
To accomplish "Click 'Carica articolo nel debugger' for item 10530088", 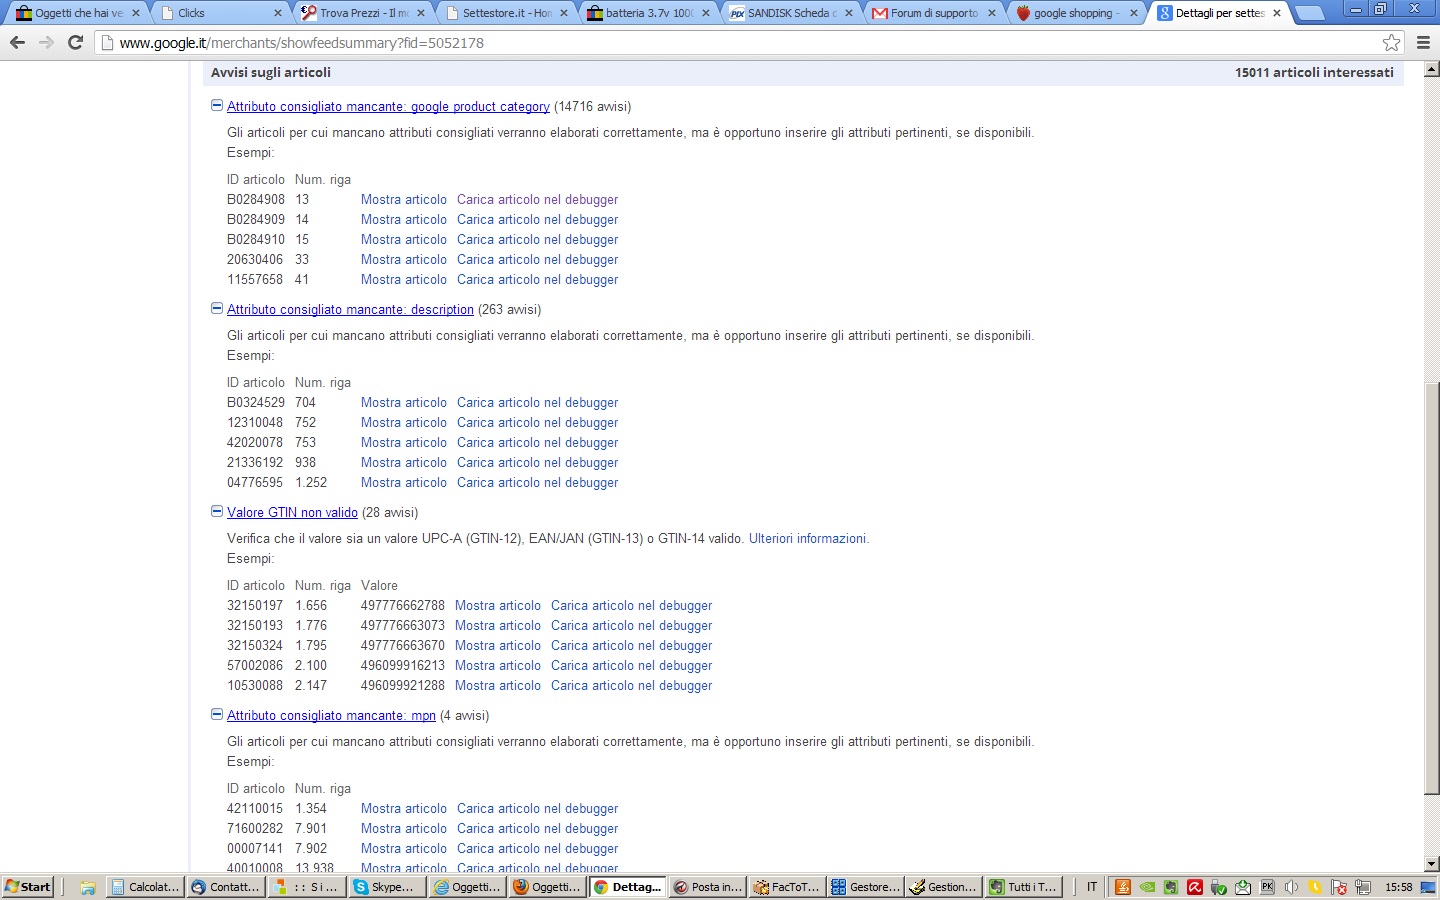I will pyautogui.click(x=631, y=686).
